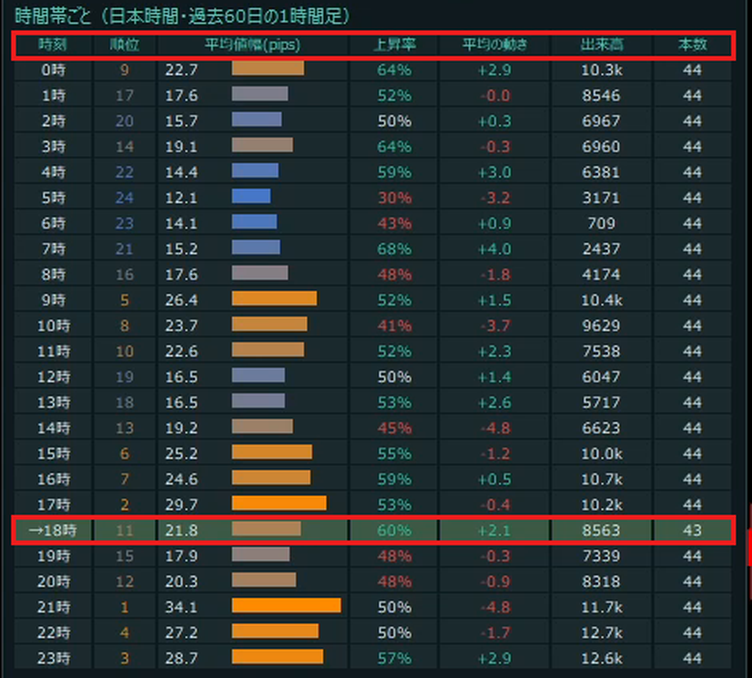Select the -3.7 average move at 10時
The width and height of the screenshot is (752, 678).
click(495, 326)
